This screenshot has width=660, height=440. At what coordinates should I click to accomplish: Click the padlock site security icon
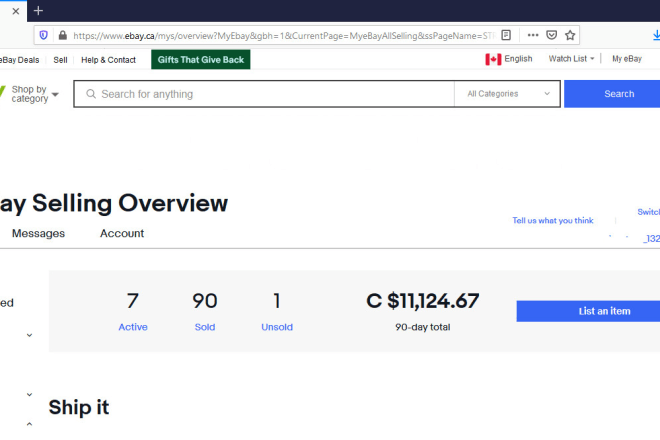(63, 35)
